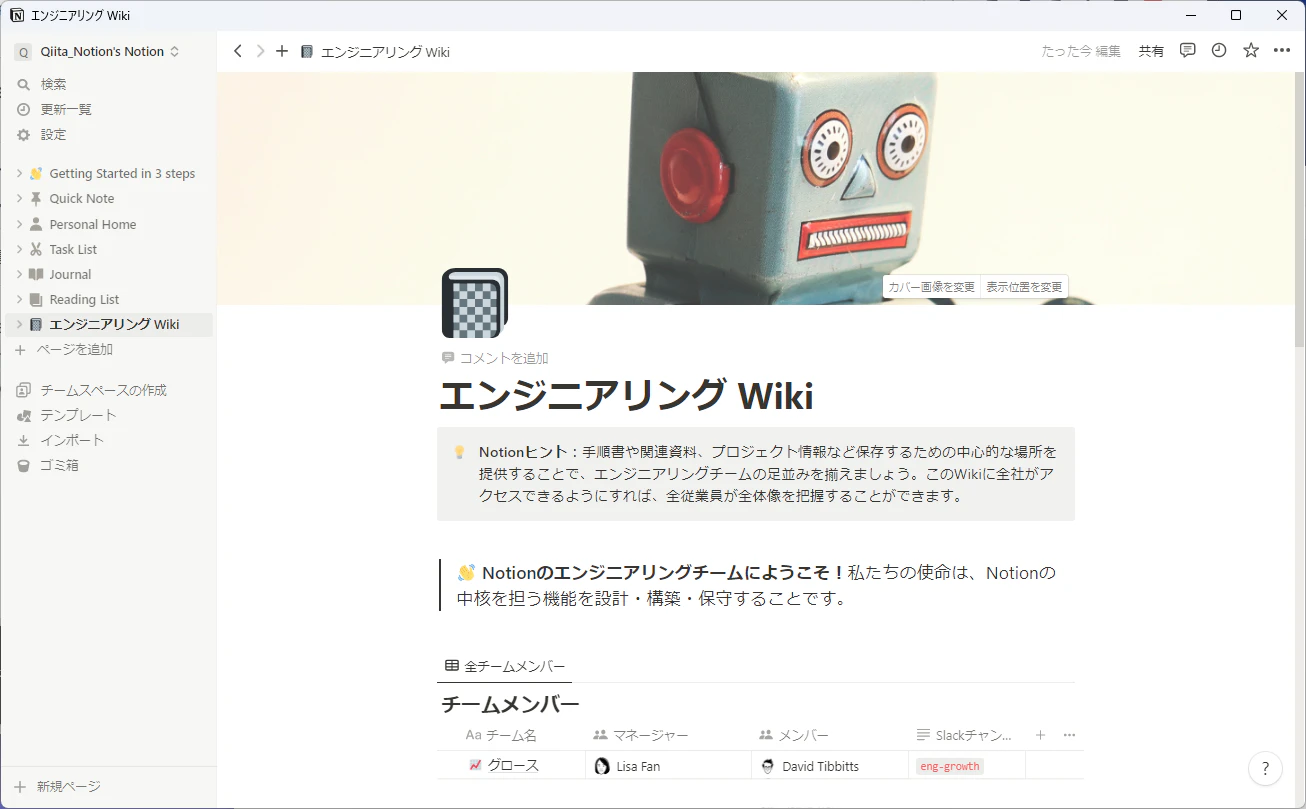Screen dimensions: 1306x809
Task: Favorite this page with the star icon
Action: pos(1251,50)
